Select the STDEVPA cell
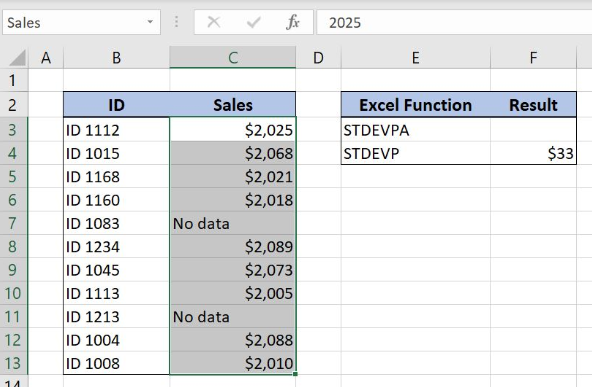This screenshot has width=592, height=387. [x=415, y=130]
